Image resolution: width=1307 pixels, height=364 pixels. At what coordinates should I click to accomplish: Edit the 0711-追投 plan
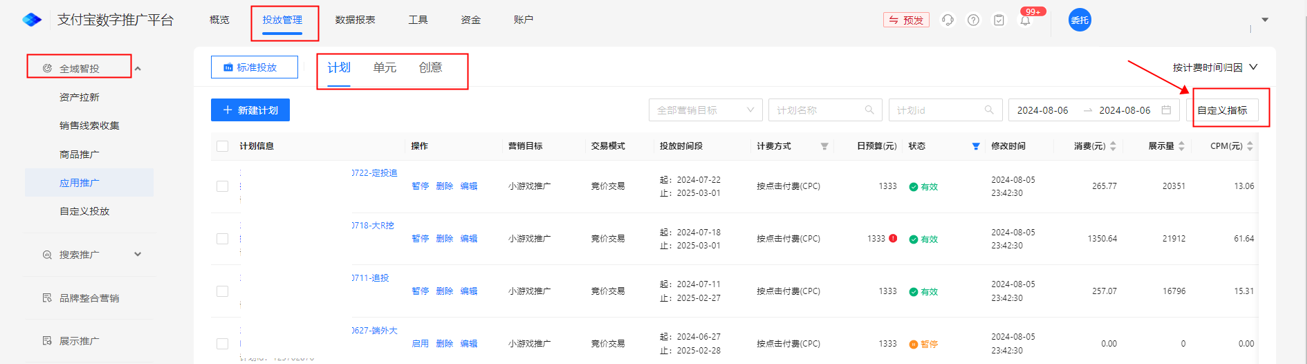click(x=468, y=291)
